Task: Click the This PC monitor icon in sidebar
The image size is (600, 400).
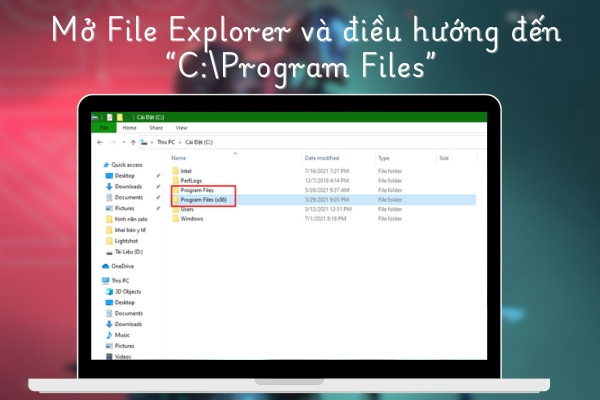Action: 106,281
